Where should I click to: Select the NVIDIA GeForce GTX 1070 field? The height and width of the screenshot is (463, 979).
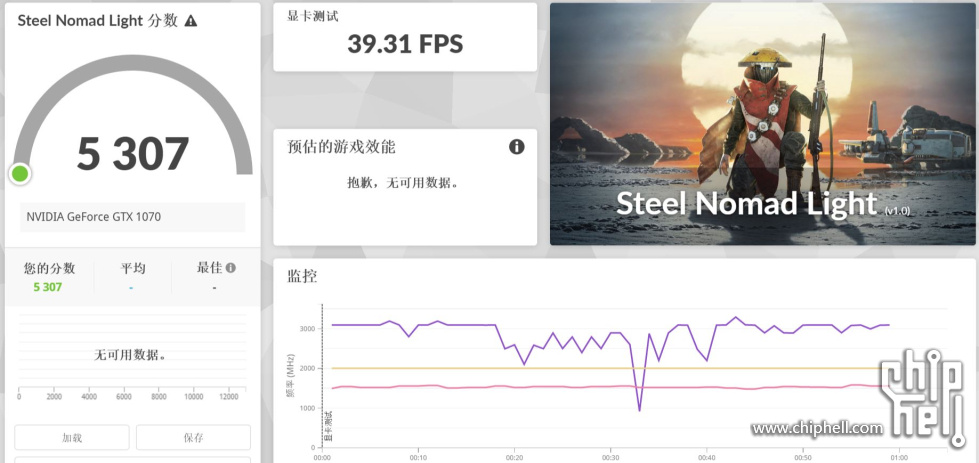pyautogui.click(x=132, y=217)
